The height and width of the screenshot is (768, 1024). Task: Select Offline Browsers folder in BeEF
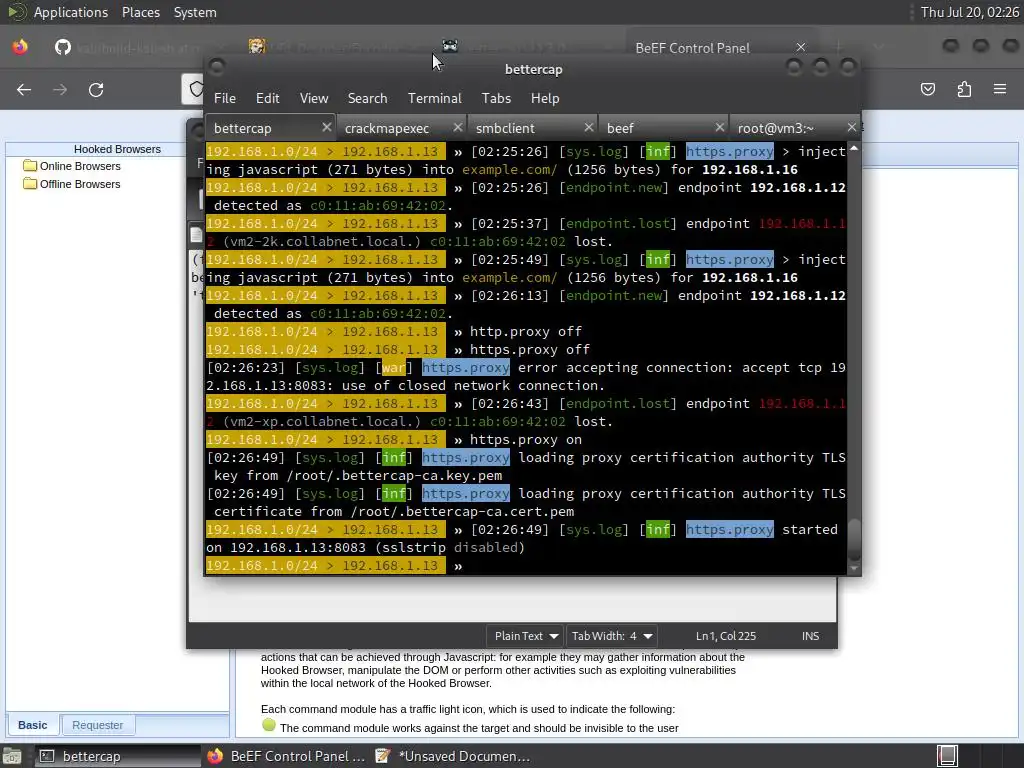click(x=80, y=184)
